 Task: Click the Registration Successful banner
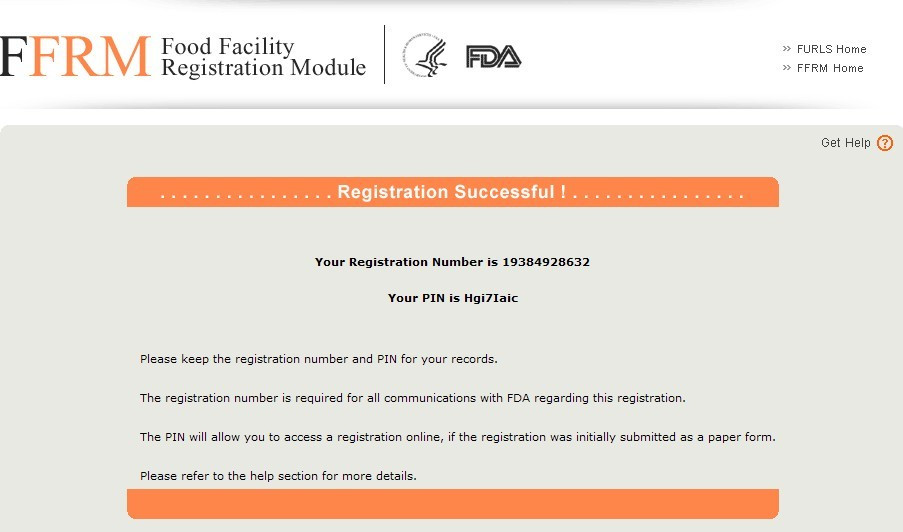coord(453,192)
